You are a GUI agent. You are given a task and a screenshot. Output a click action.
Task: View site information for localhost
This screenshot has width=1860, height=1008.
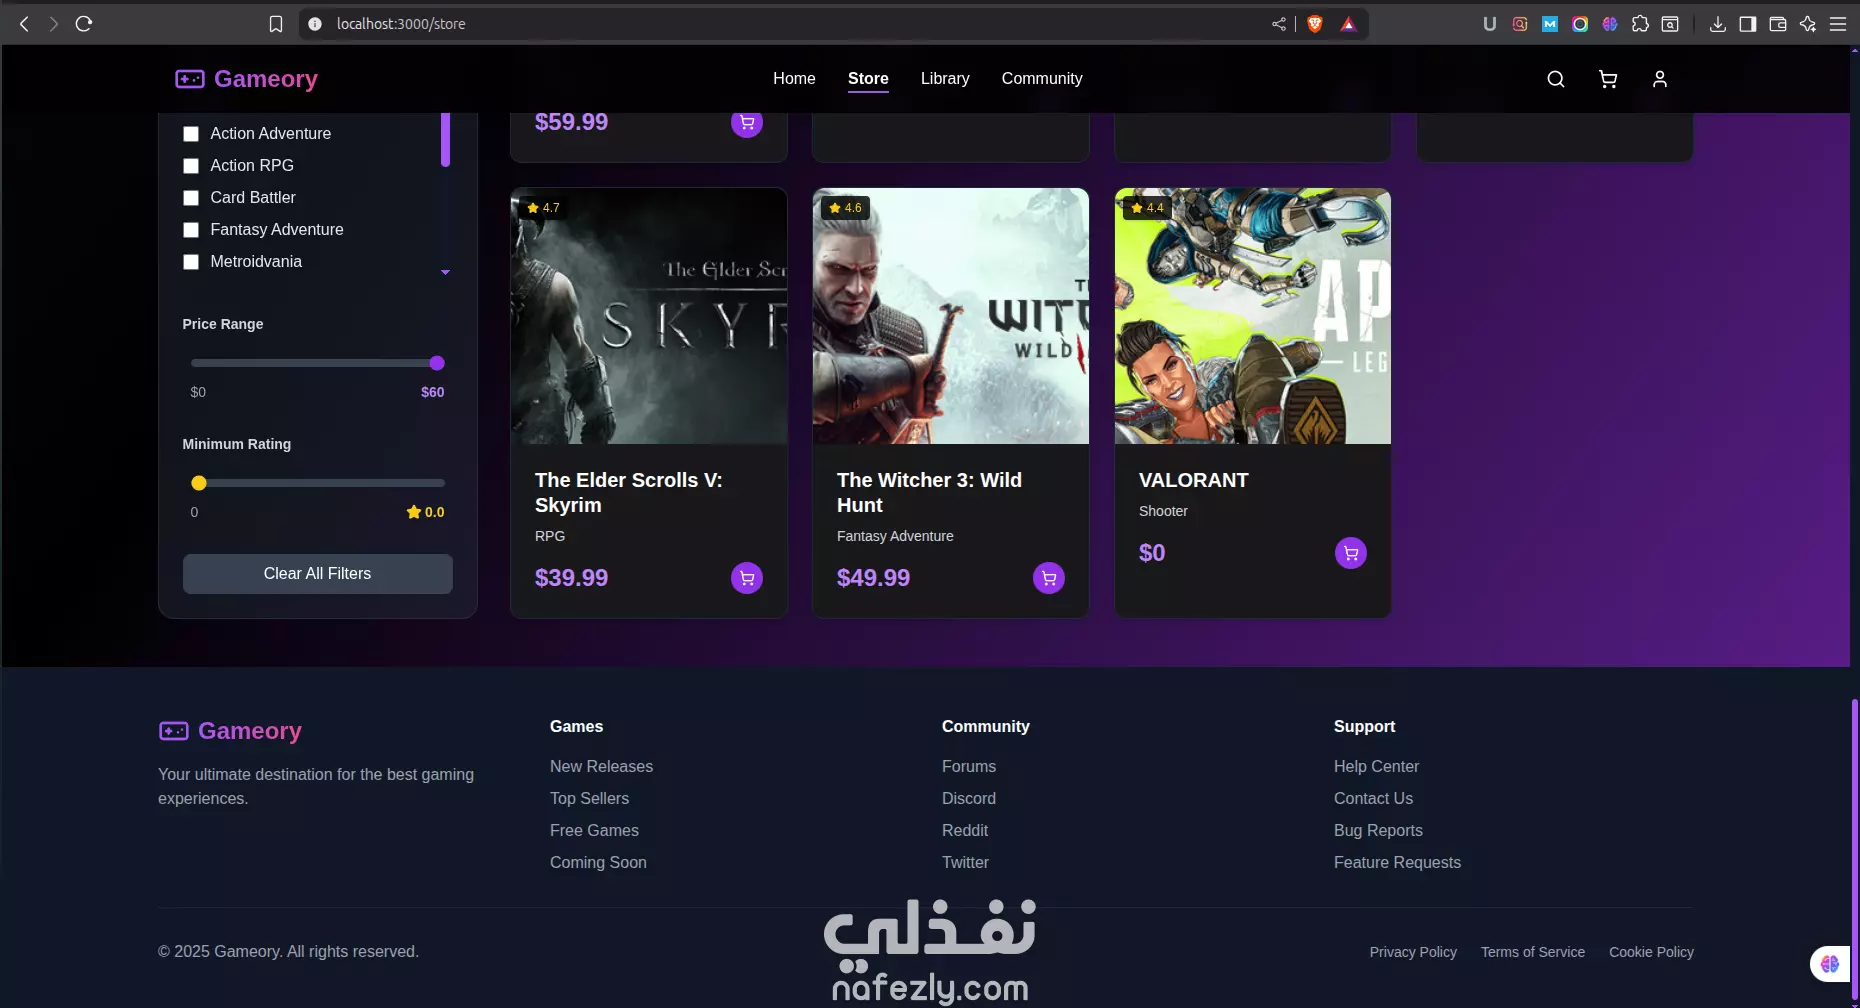click(x=315, y=24)
